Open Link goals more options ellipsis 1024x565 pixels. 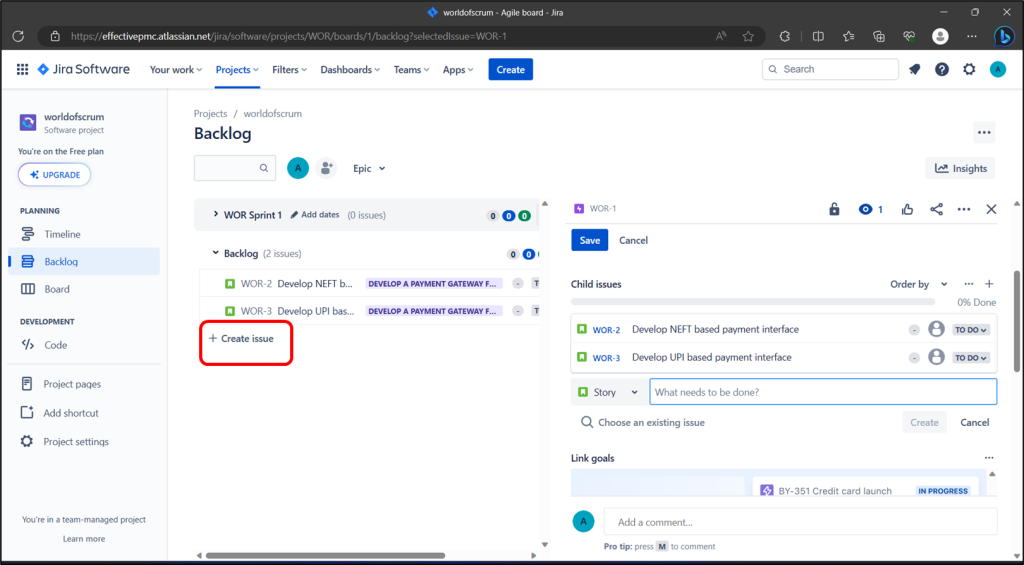[989, 458]
